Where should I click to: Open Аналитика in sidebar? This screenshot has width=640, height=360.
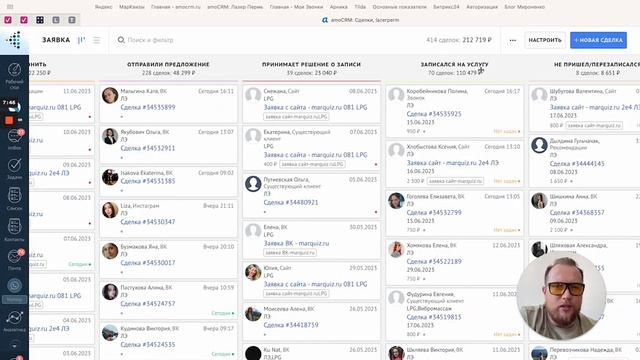pyautogui.click(x=14, y=320)
